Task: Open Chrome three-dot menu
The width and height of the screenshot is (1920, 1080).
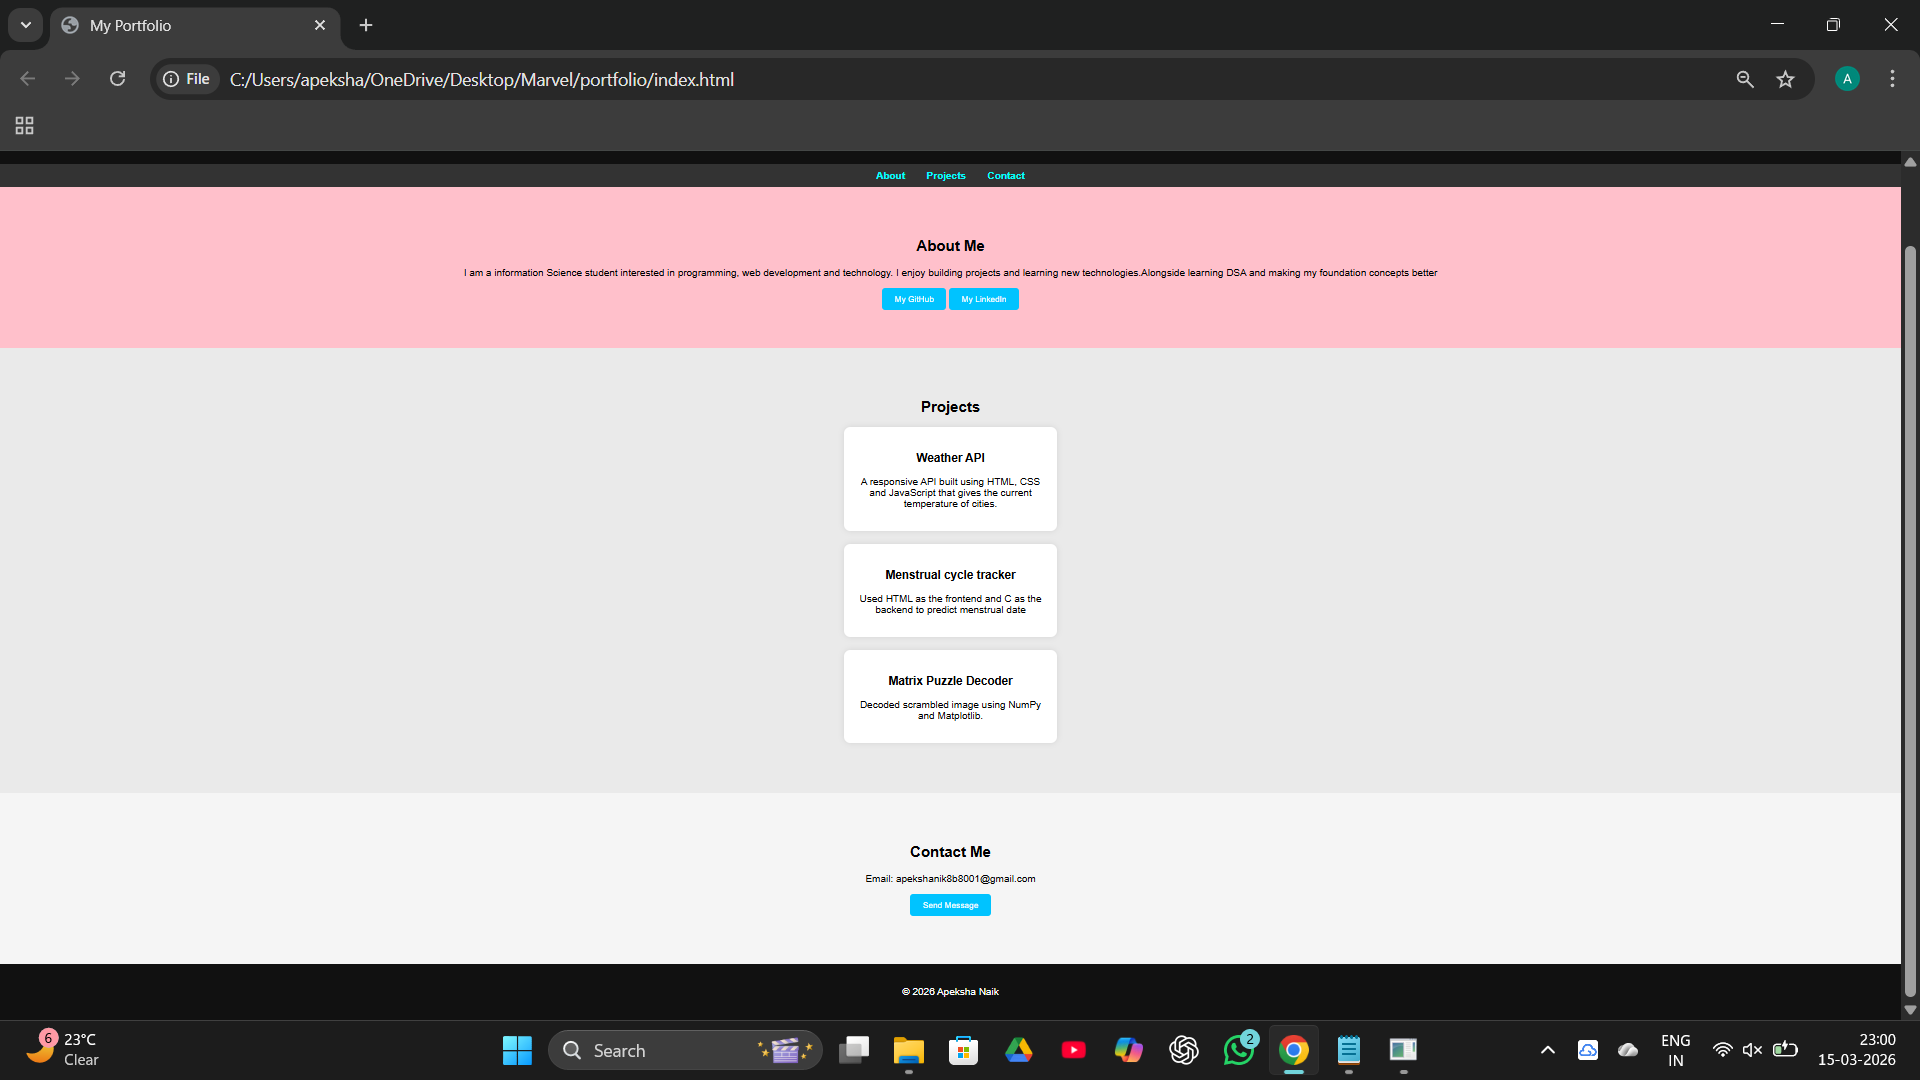Action: (x=1892, y=79)
